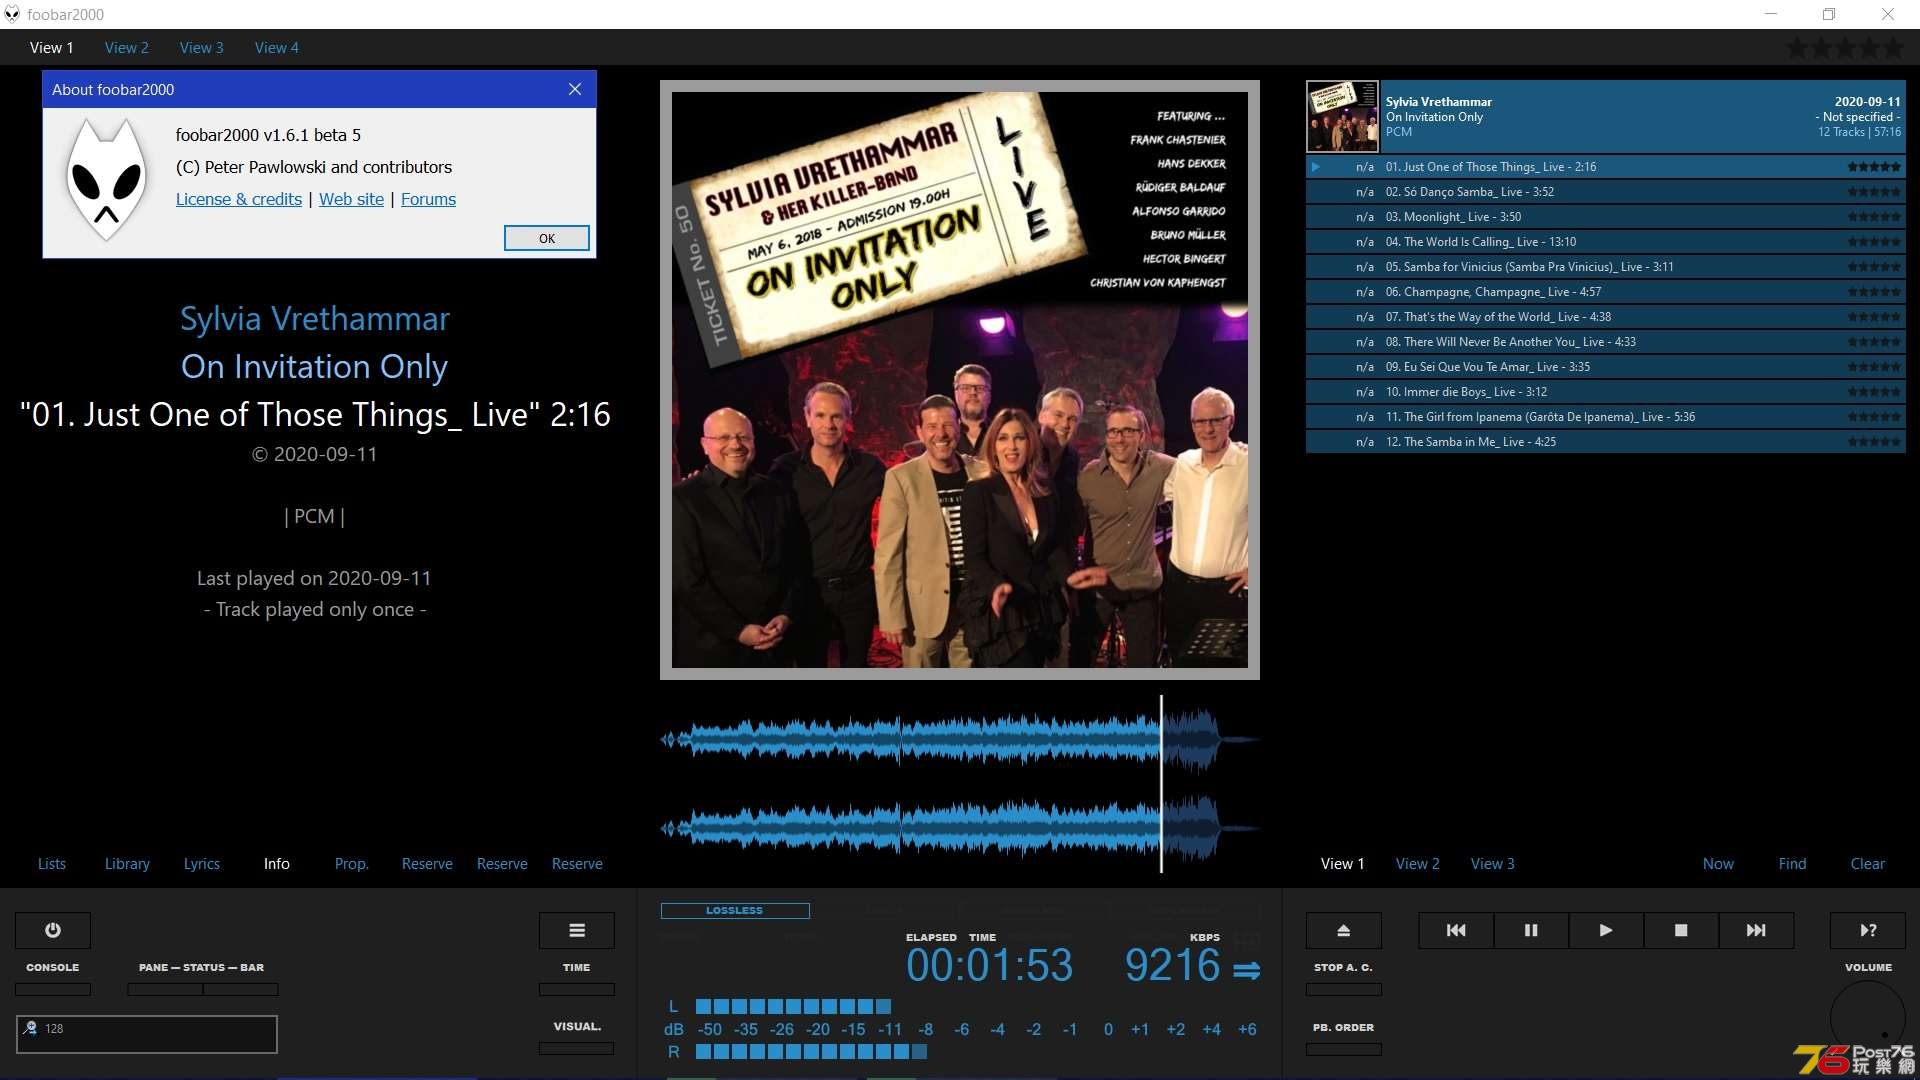Viewport: 1920px width, 1080px height.
Task: Switch playlist panel to View 3
Action: 1493,864
